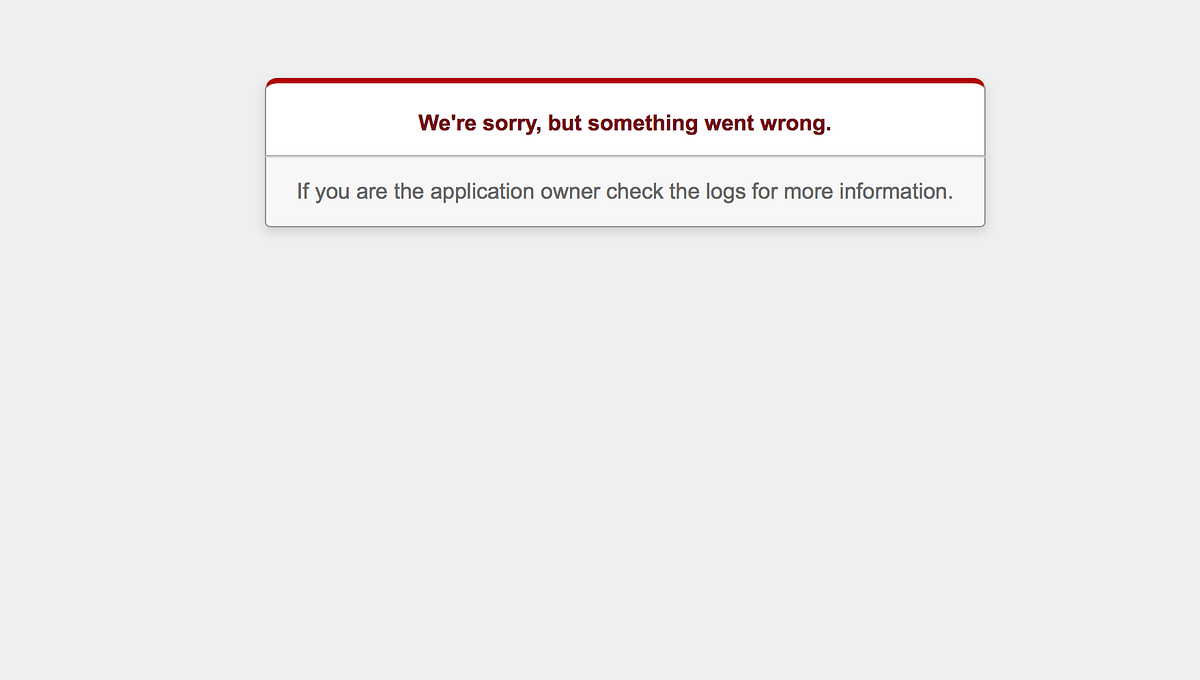Click the white header panel left of the heading
Screen dimensions: 1200x680
pyautogui.click(x=340, y=121)
